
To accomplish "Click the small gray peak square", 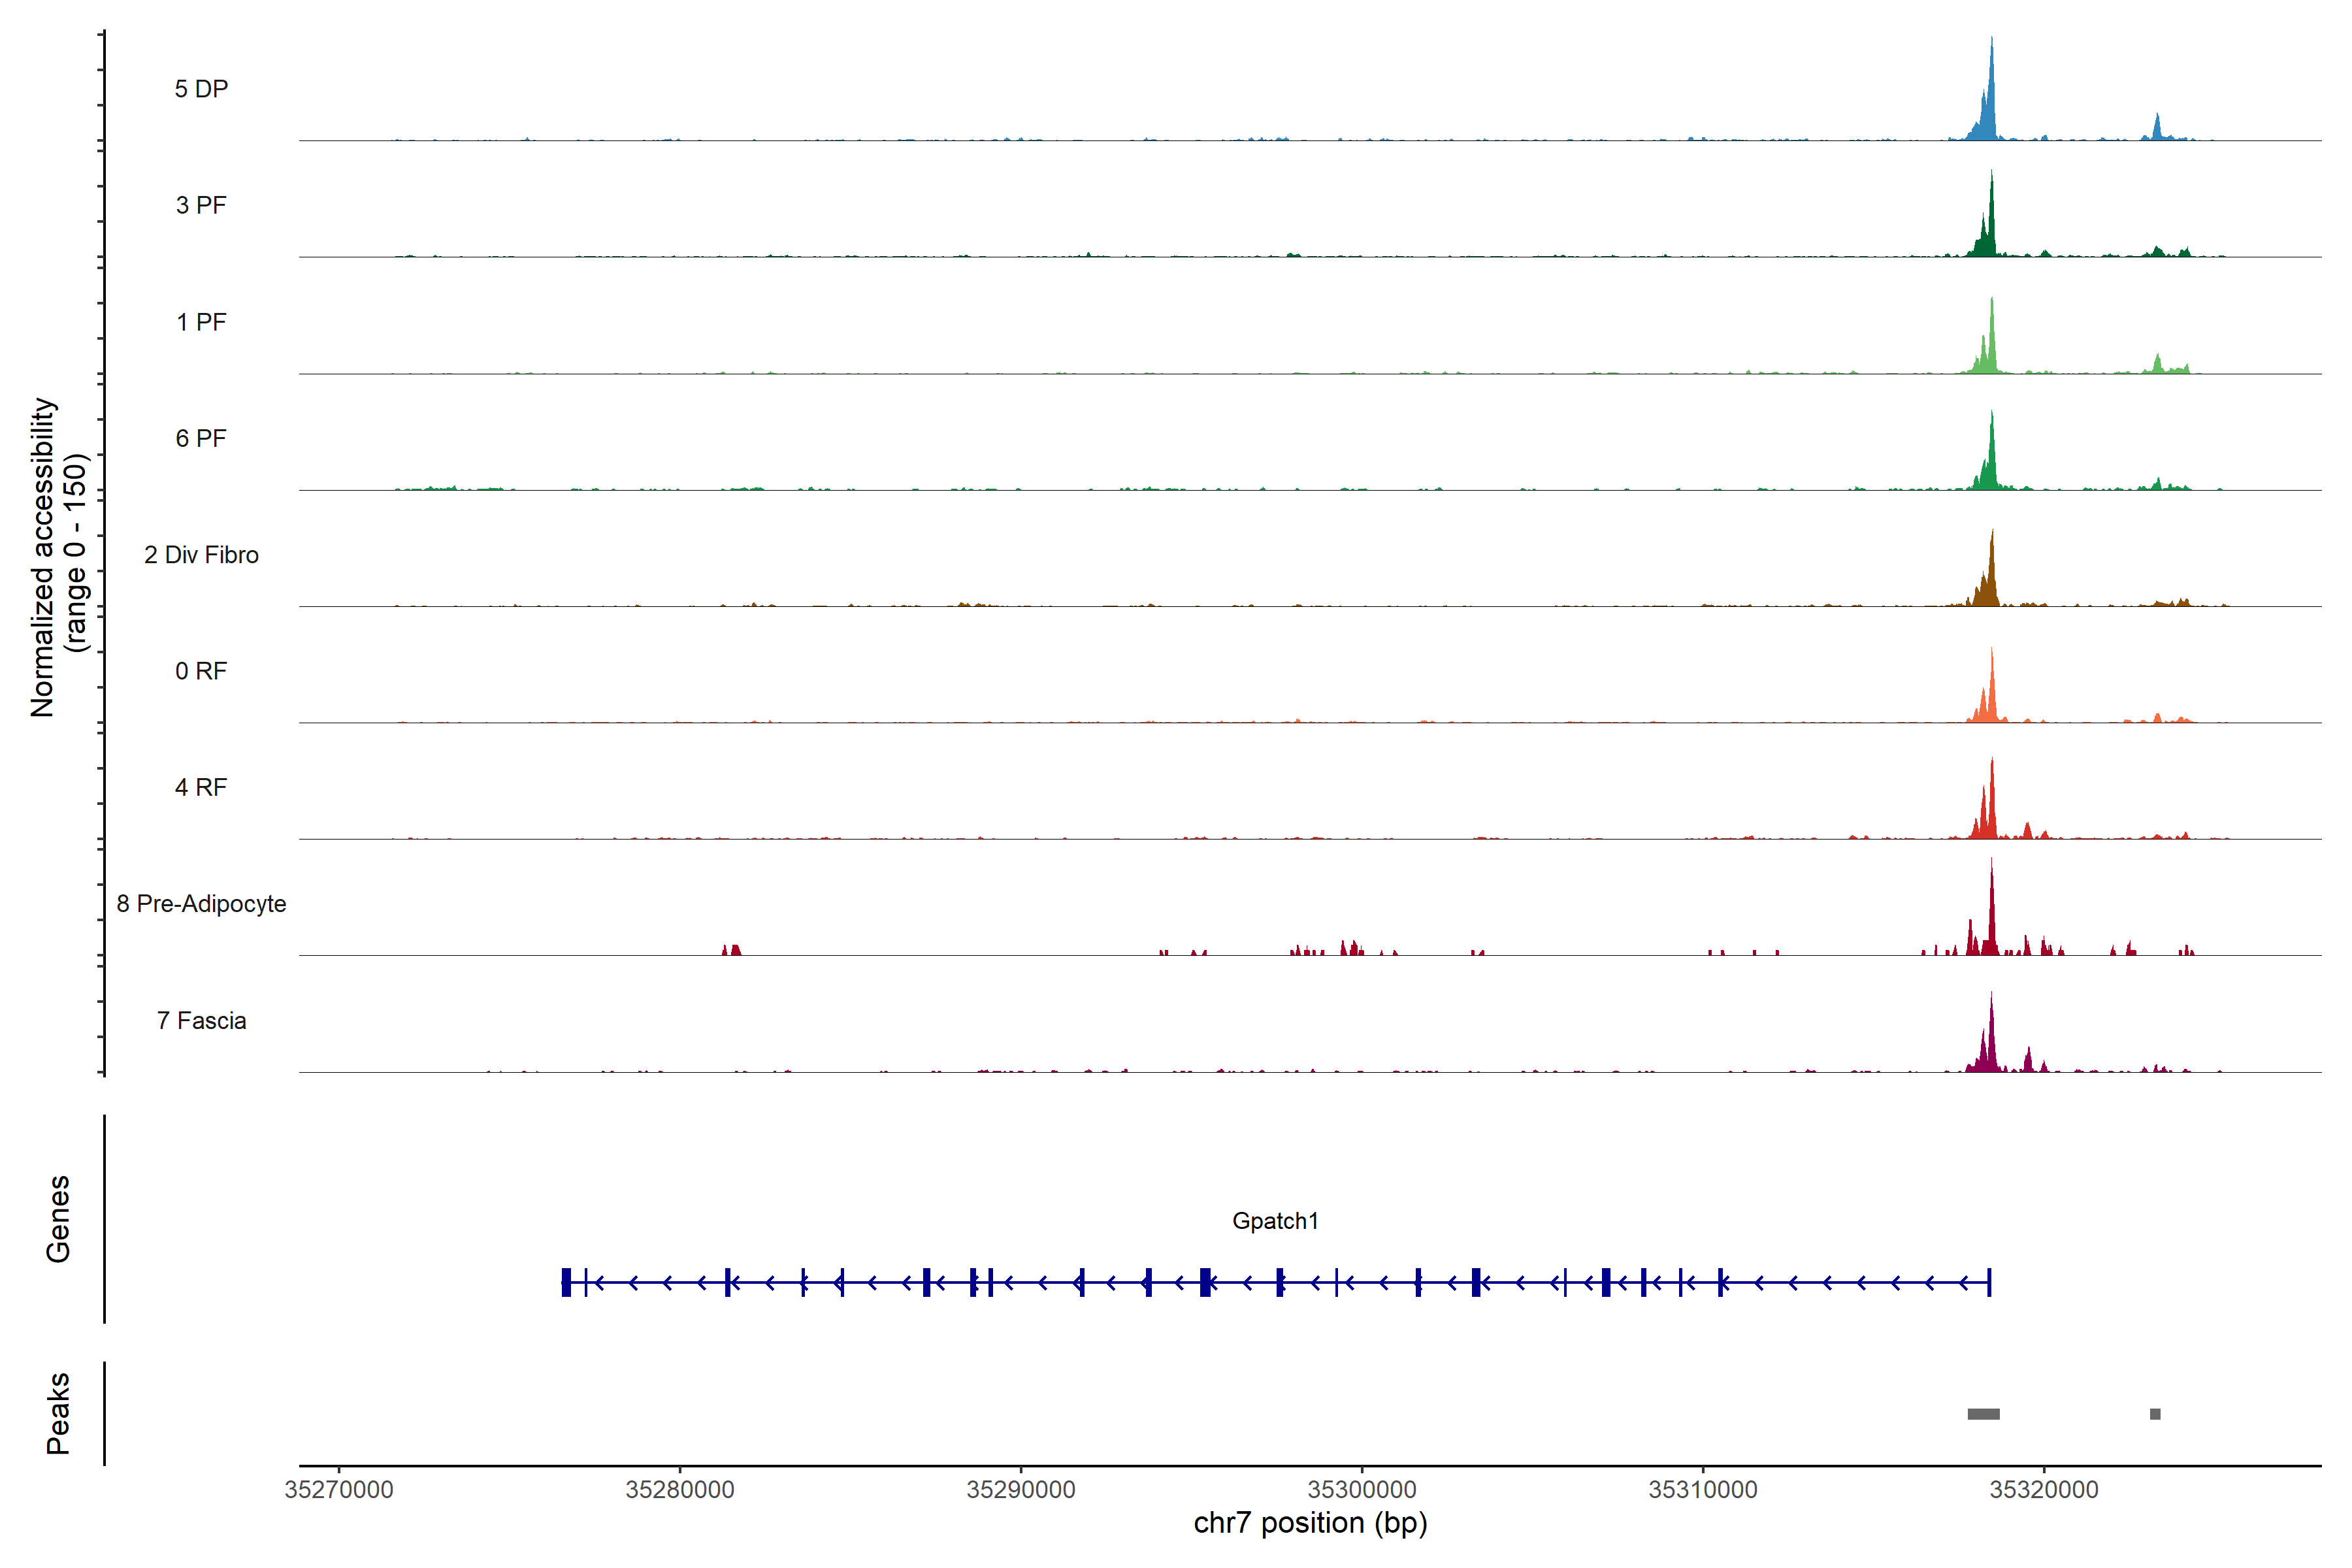I will [2155, 1414].
